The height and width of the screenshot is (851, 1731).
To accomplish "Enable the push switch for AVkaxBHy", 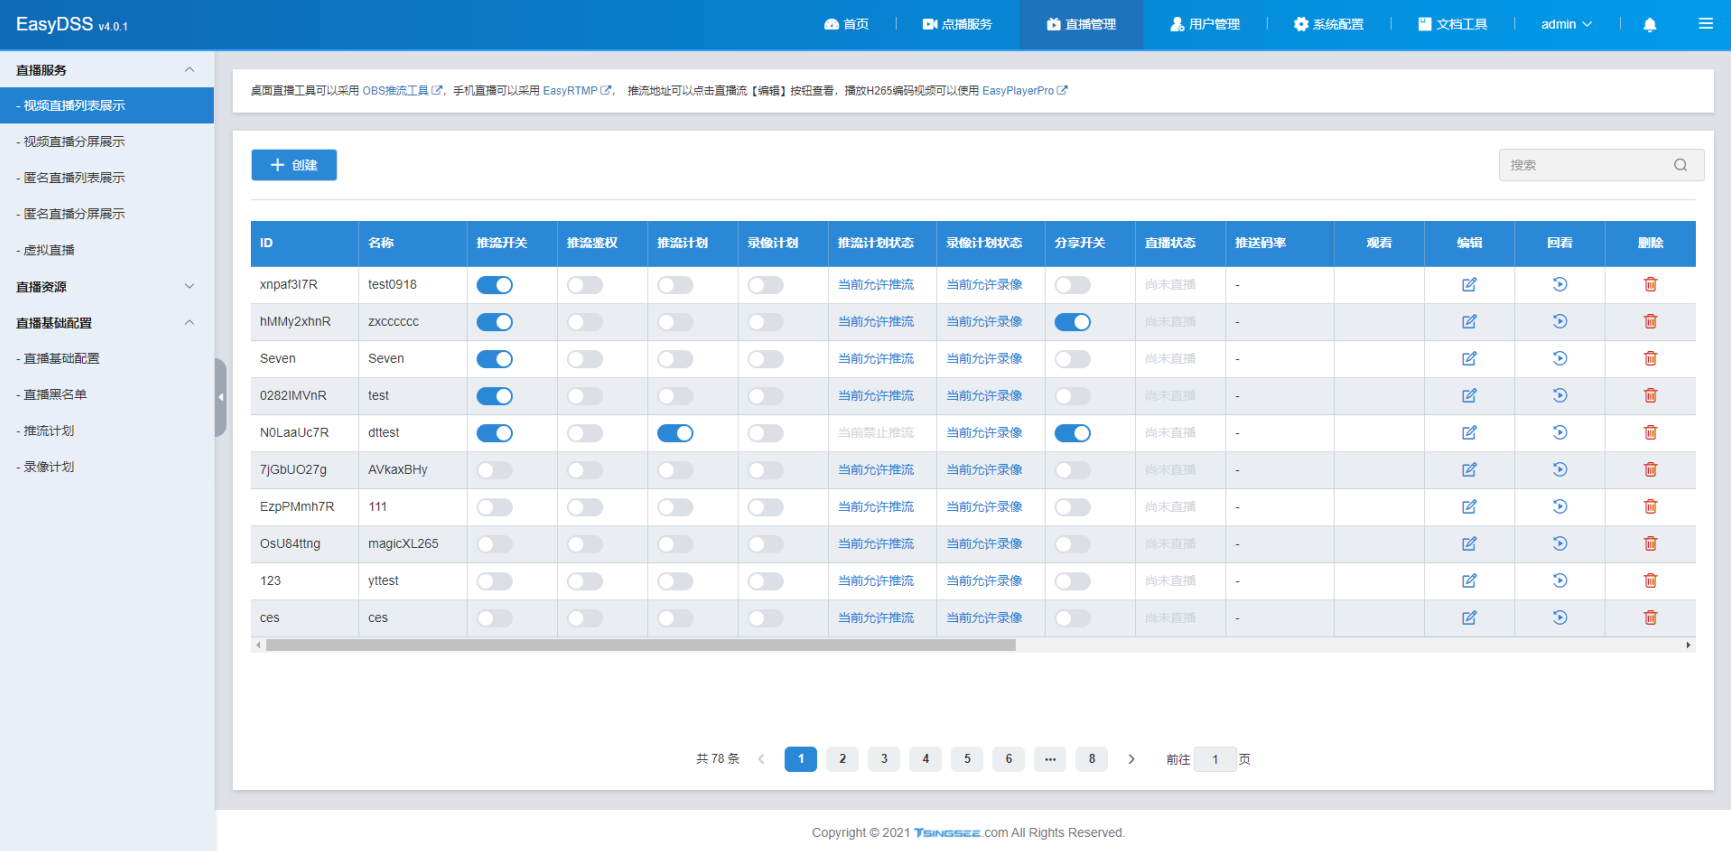I will pyautogui.click(x=495, y=470).
